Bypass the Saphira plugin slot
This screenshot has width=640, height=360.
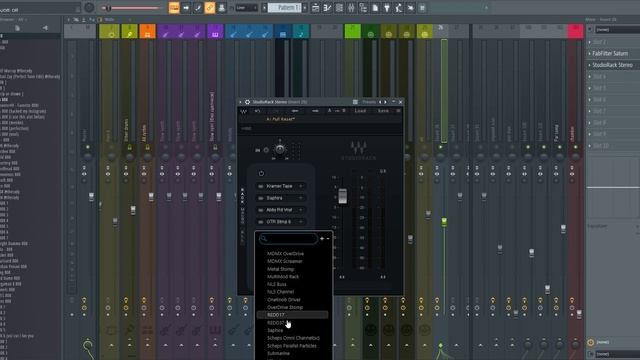coord(261,198)
